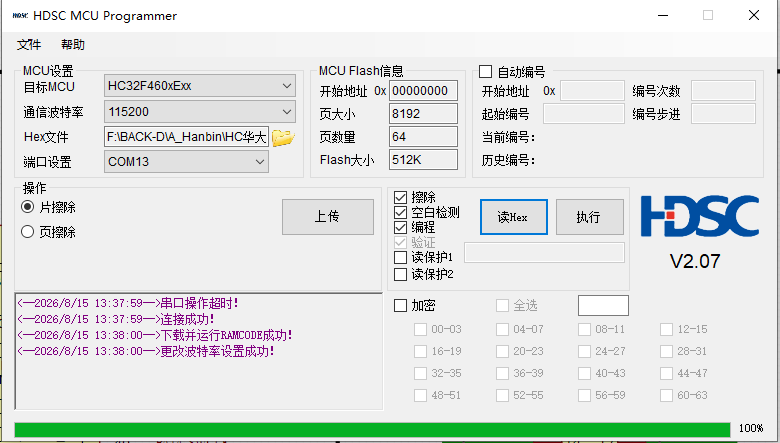Screen dimensions: 780x443
Task: Expand the 目标MCU dropdown
Action: pyautogui.click(x=199, y=86)
